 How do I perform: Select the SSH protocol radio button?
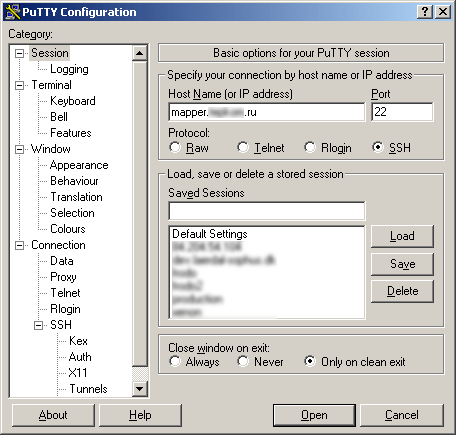tap(378, 147)
